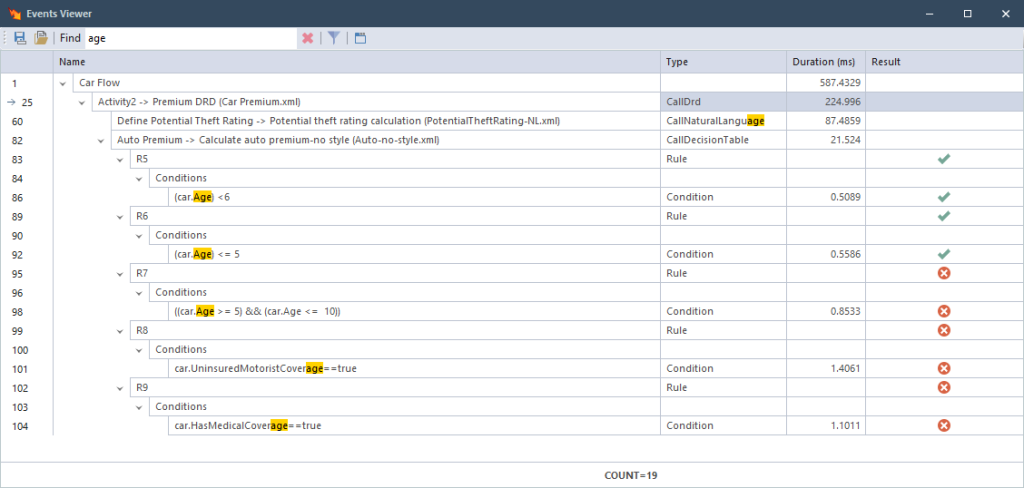
Task: Select the Car Flow row
Action: pos(511,83)
